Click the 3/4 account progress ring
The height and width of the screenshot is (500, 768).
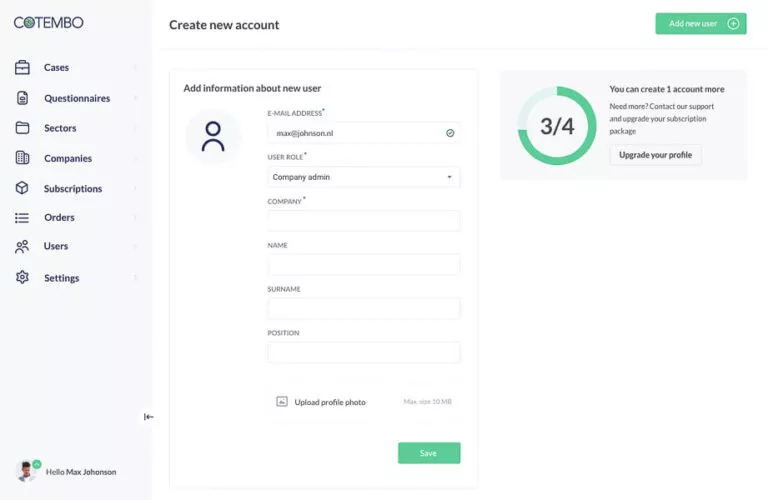point(557,126)
